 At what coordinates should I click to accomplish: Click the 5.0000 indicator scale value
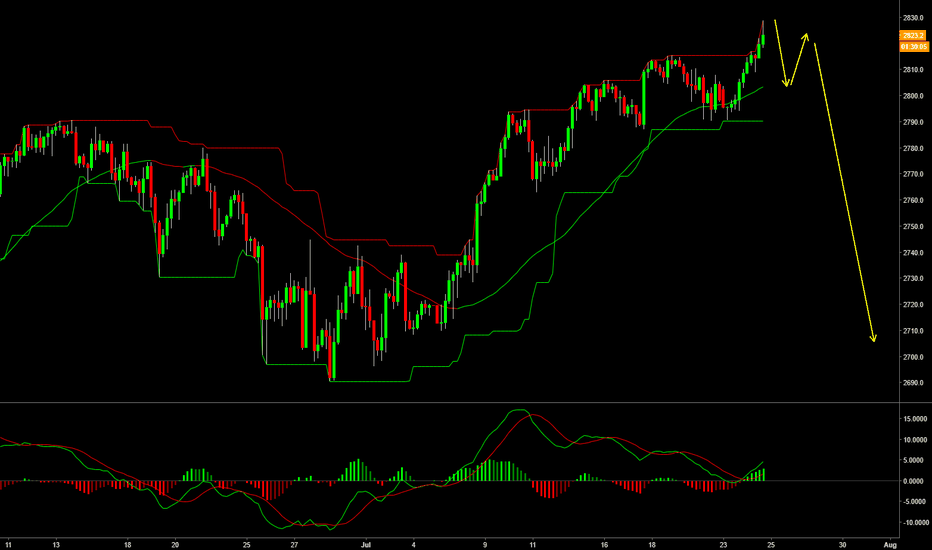(x=915, y=460)
